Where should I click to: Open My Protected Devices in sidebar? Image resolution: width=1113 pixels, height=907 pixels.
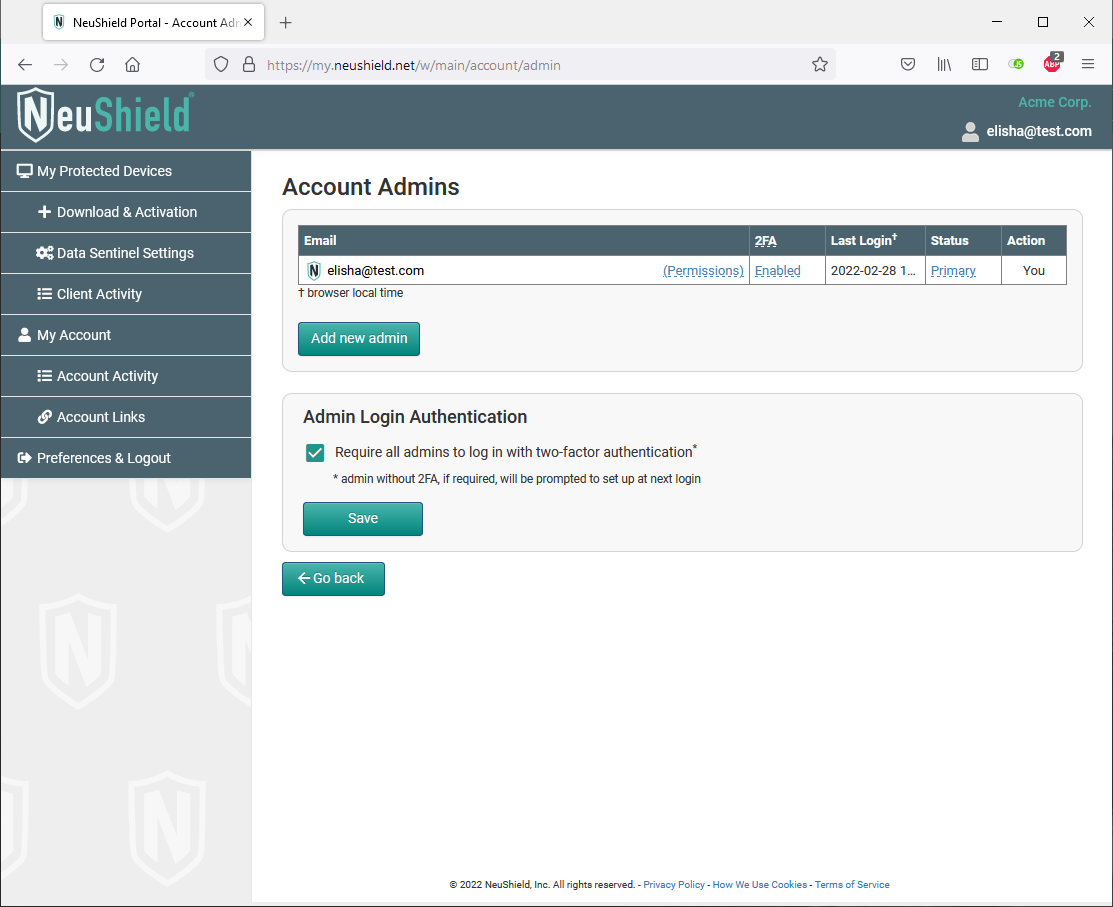point(126,171)
